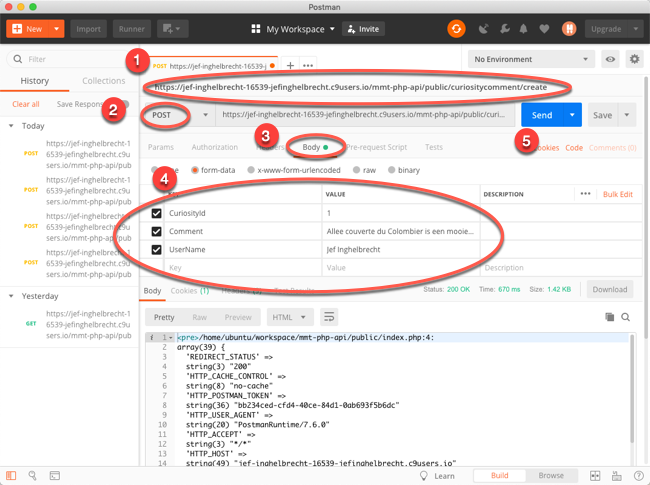Click the blue Send button
650x485 pixels.
pos(542,115)
